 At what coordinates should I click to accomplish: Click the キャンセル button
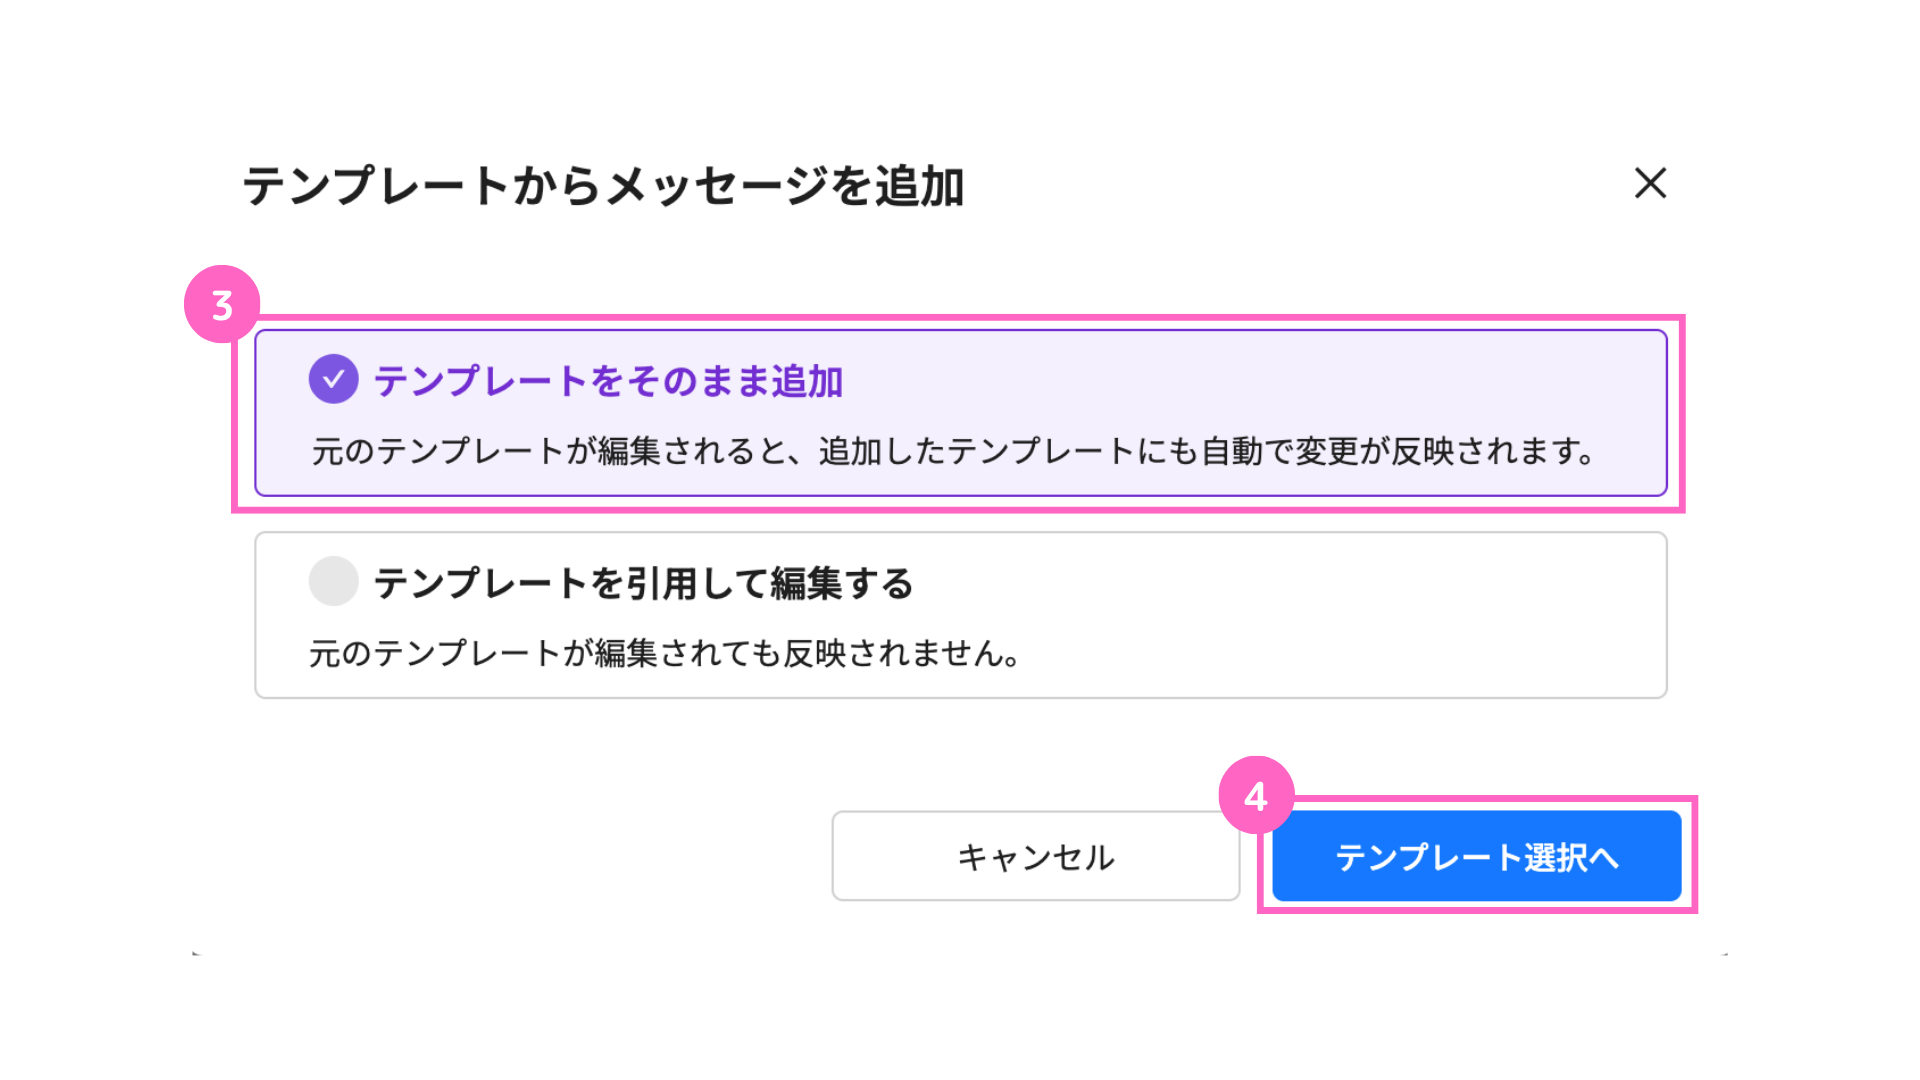tap(1036, 856)
